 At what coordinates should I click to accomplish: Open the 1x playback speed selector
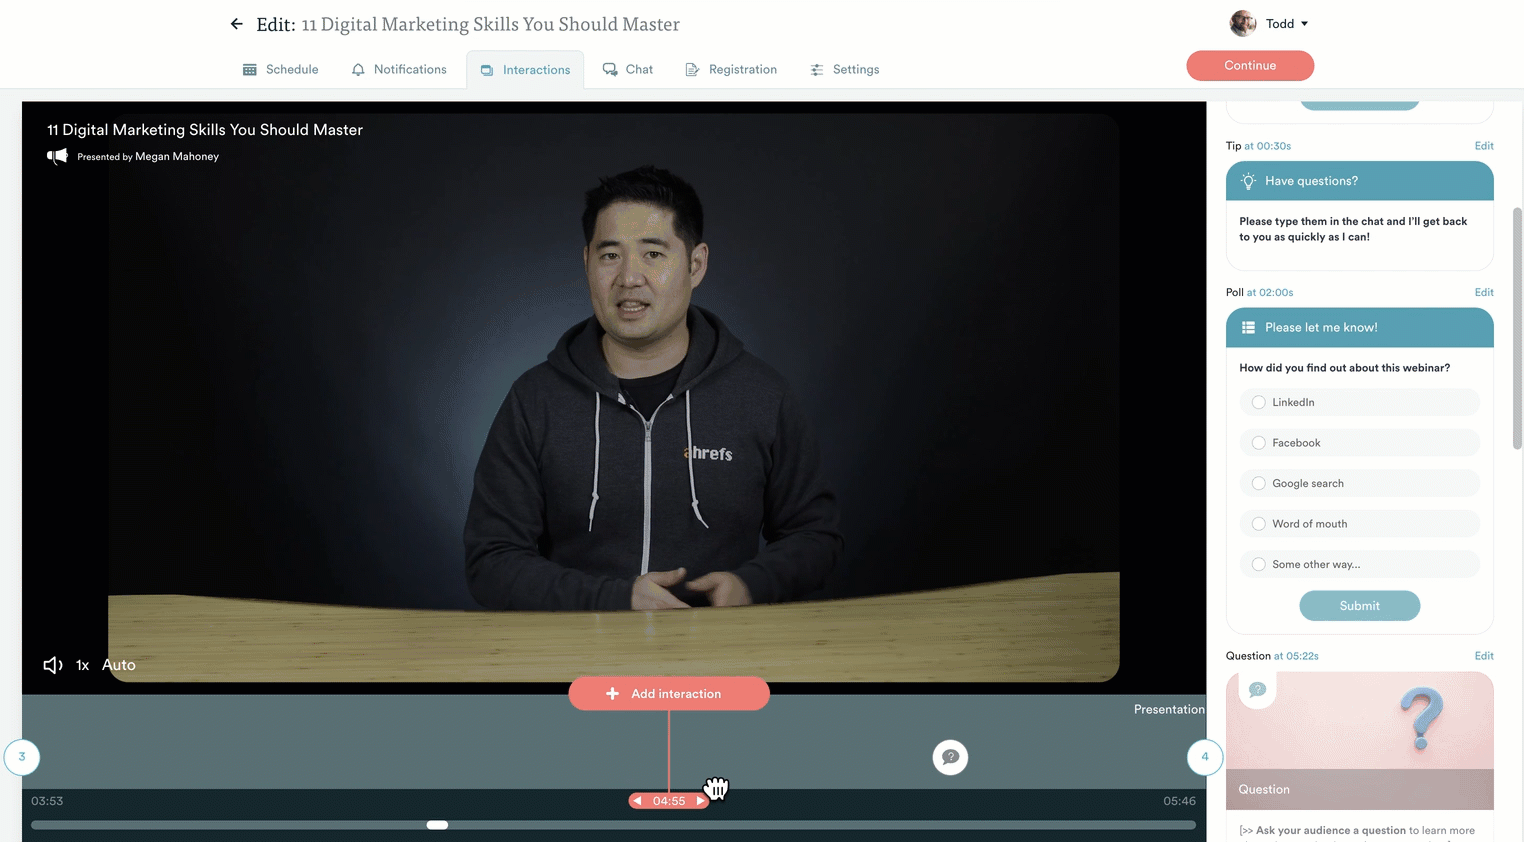click(82, 665)
